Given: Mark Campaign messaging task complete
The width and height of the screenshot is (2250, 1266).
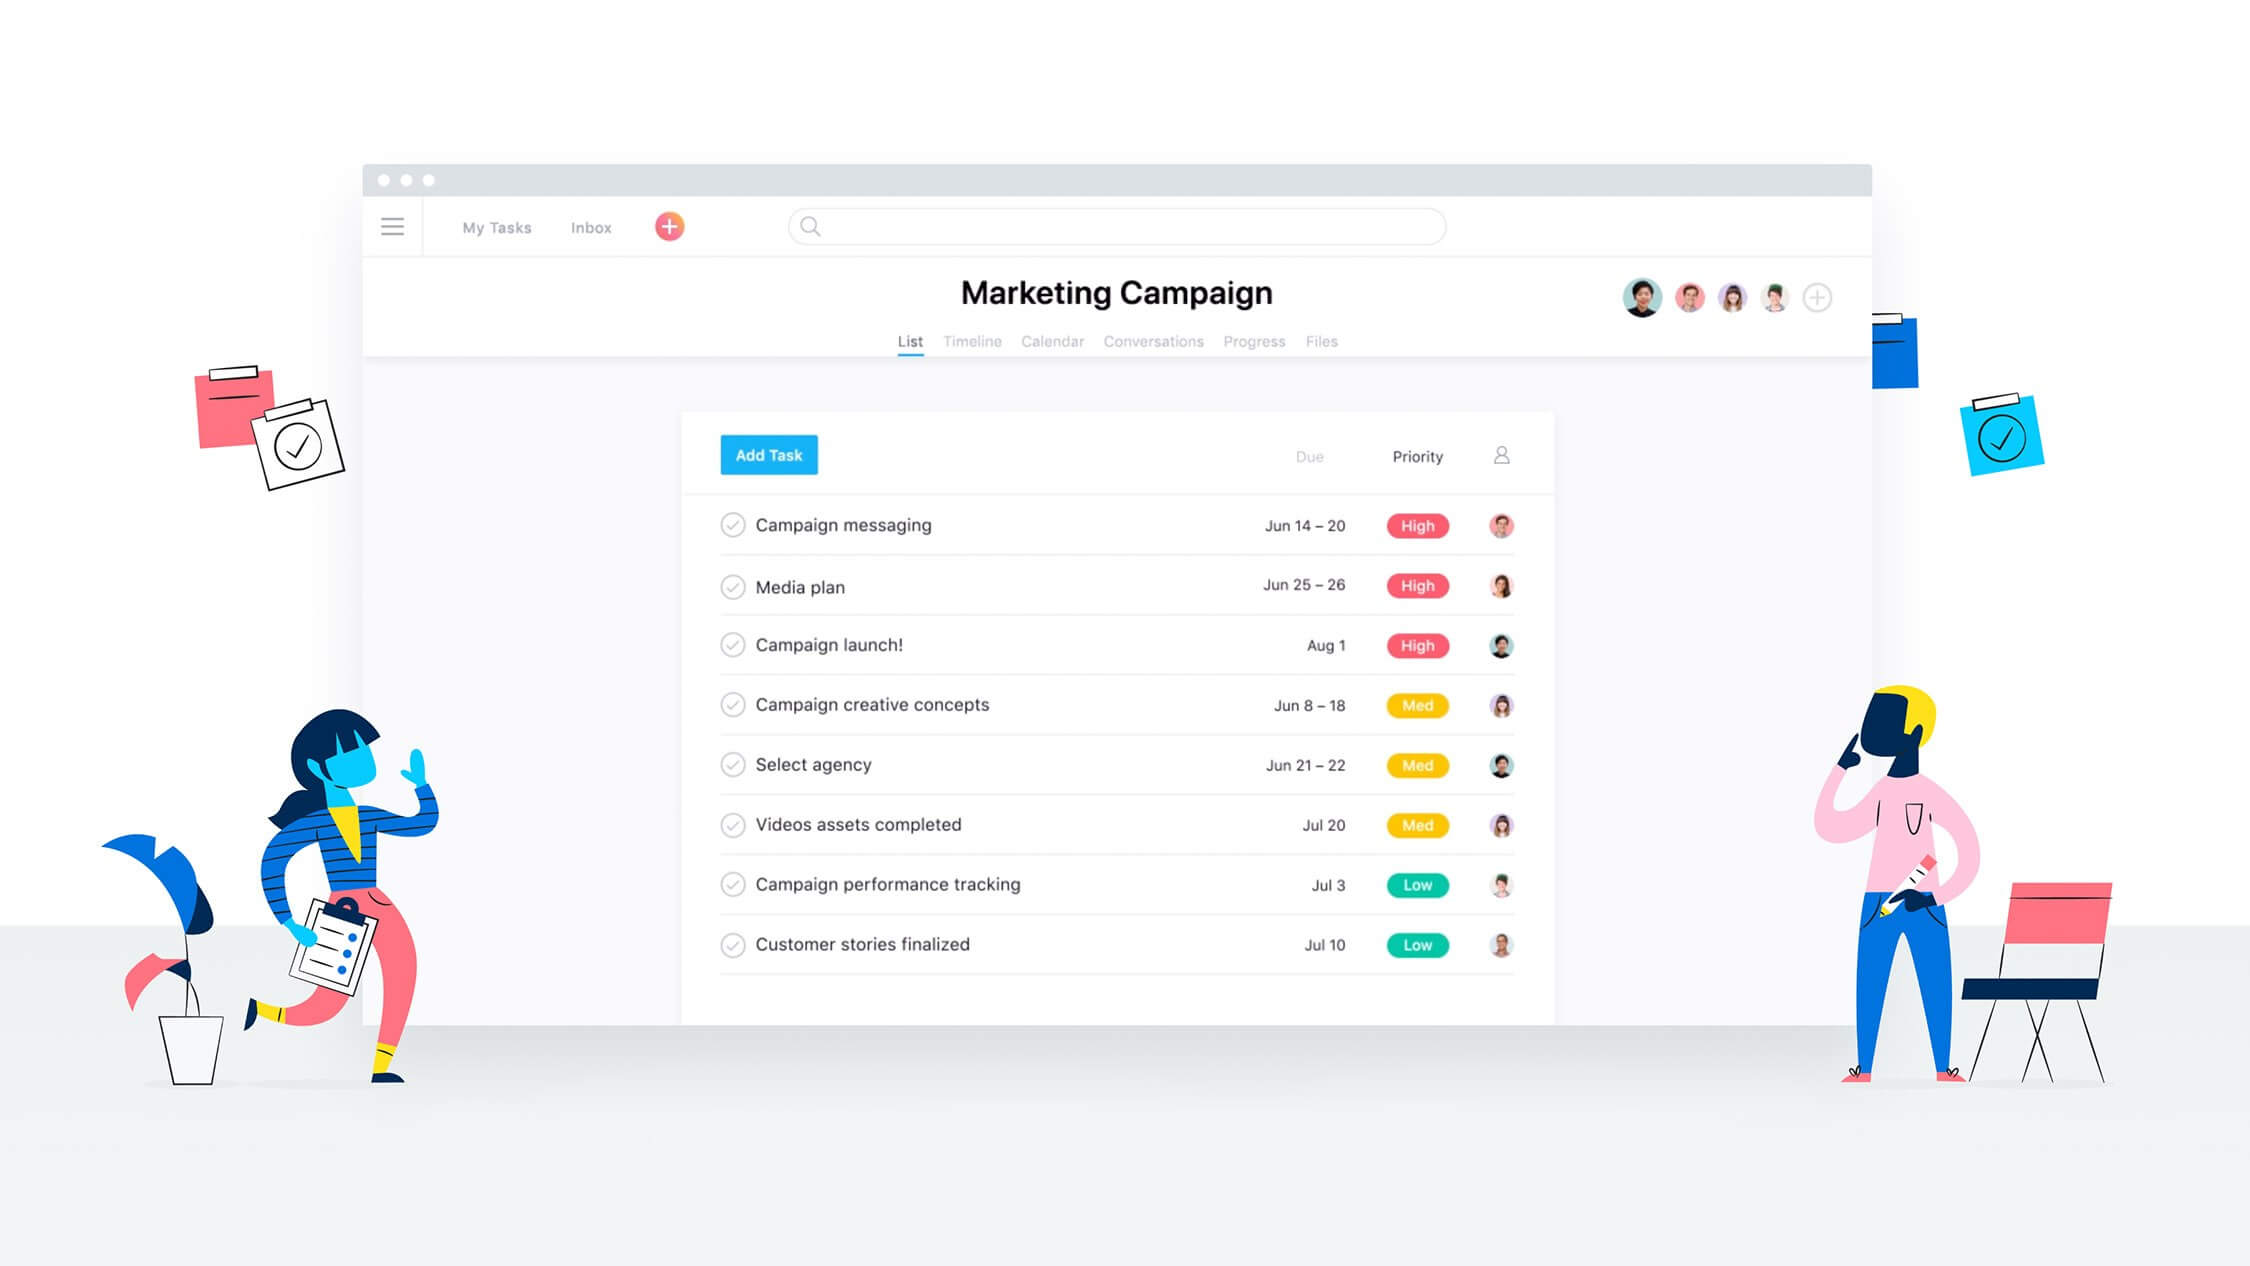Looking at the screenshot, I should [x=733, y=525].
